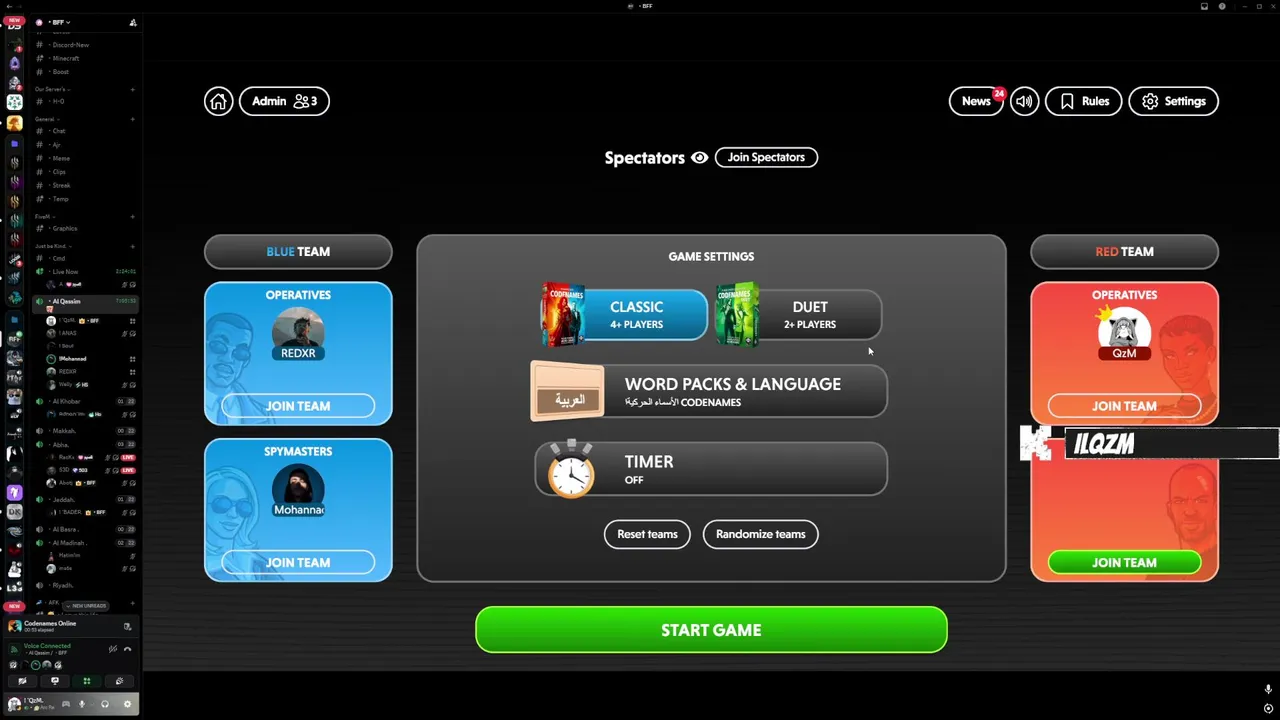Open Discord inbox icon in title bar
1280x720 pixels.
tap(1205, 6)
